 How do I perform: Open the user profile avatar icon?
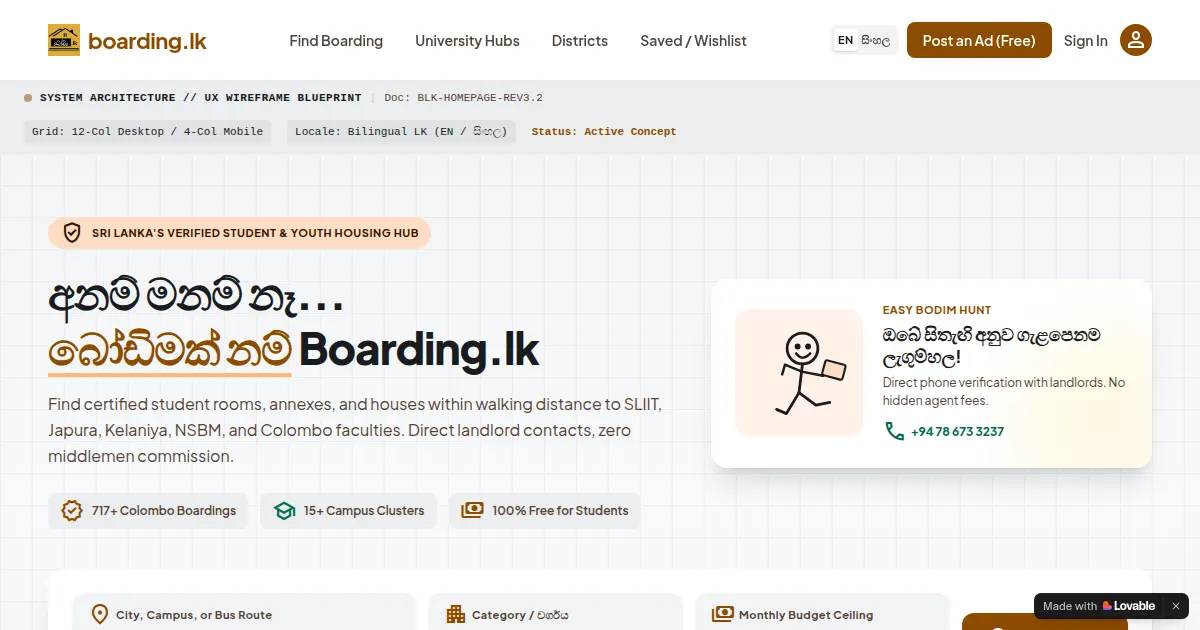pyautogui.click(x=1136, y=40)
